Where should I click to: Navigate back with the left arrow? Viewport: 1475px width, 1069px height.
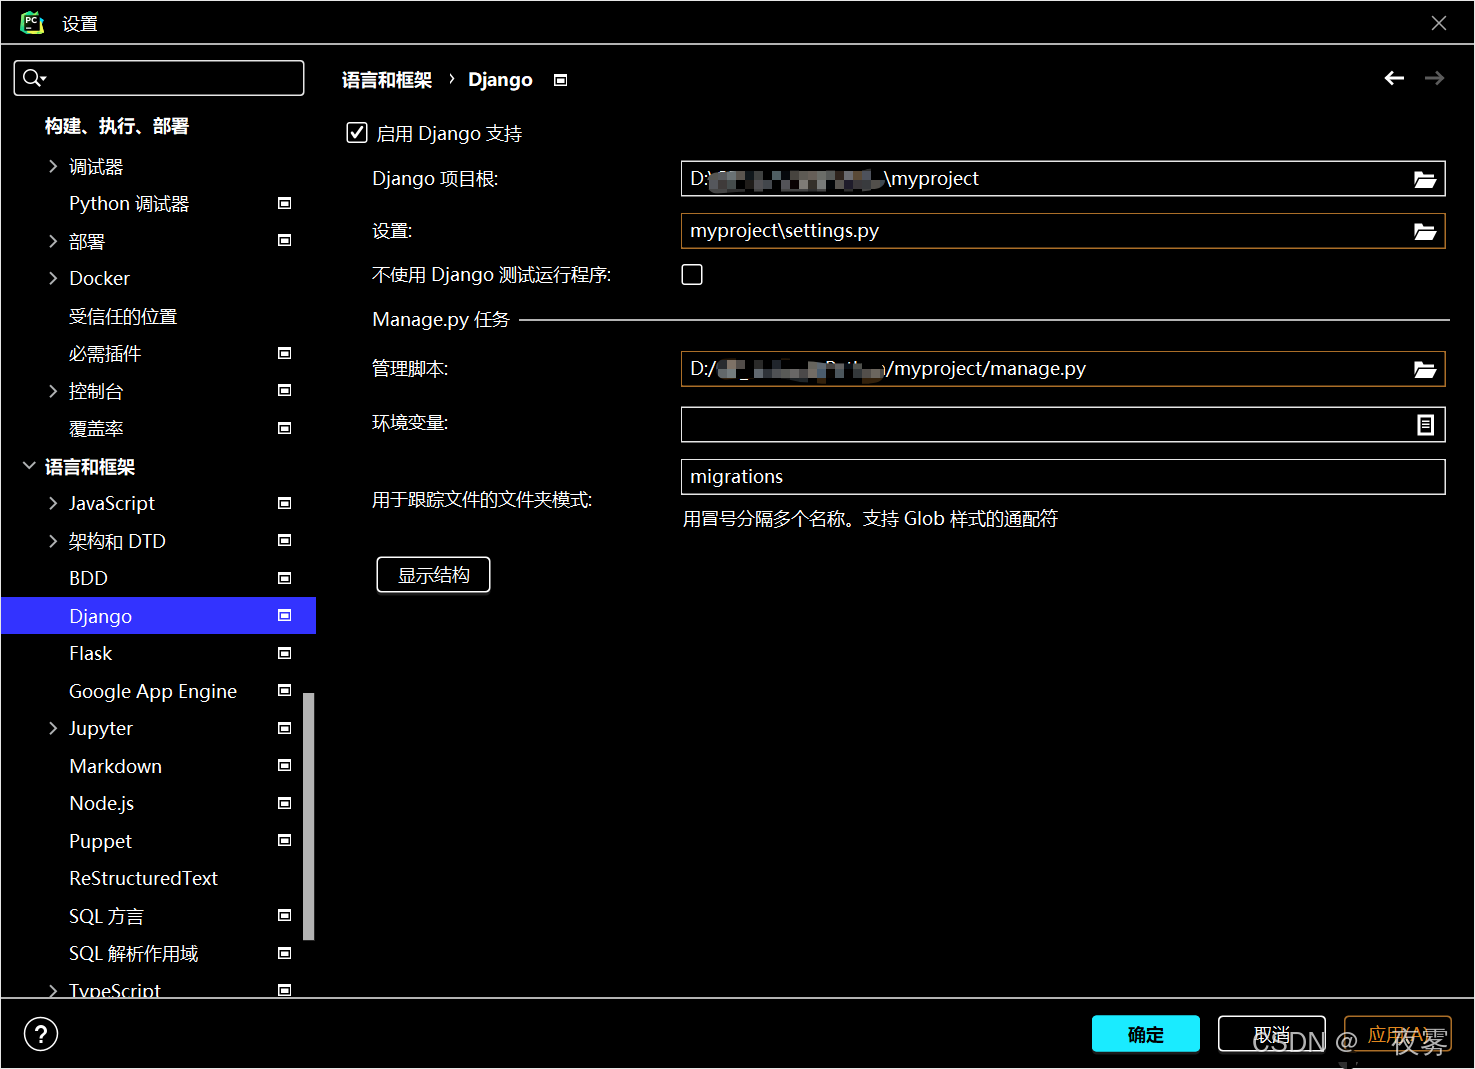pos(1394,78)
